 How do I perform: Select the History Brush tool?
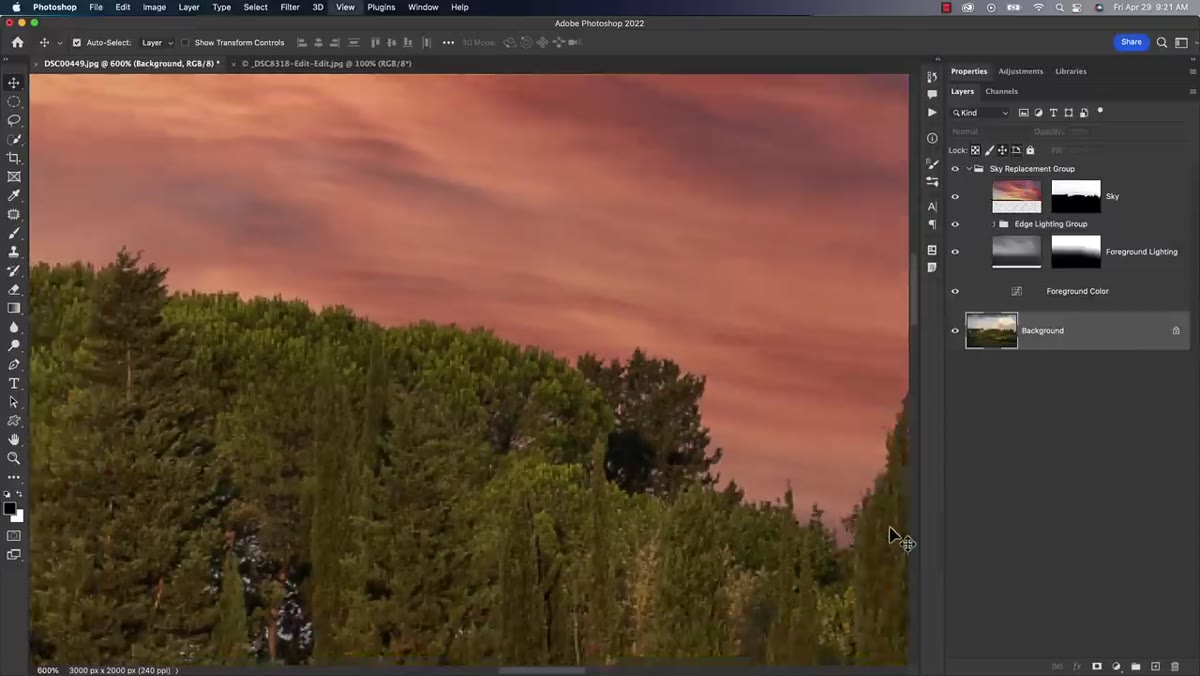tap(14, 270)
